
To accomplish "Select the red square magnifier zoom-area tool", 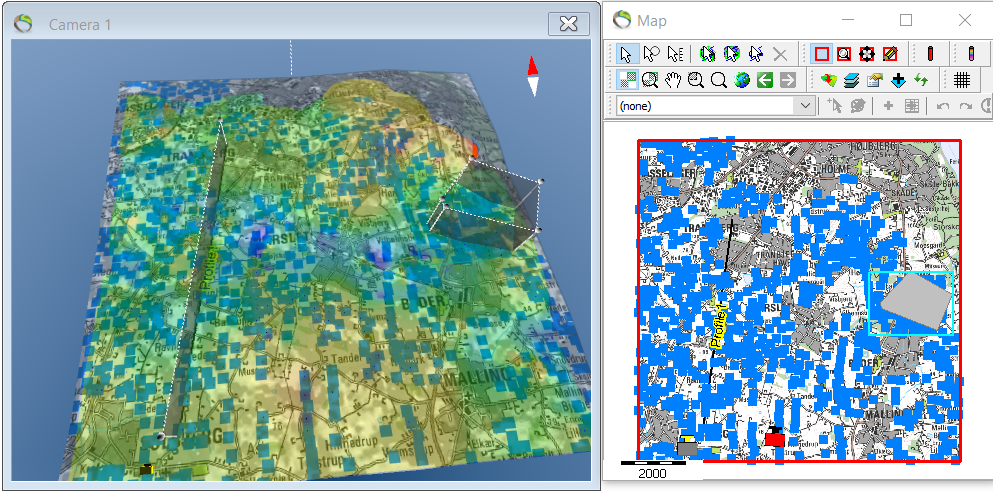I will click(844, 54).
